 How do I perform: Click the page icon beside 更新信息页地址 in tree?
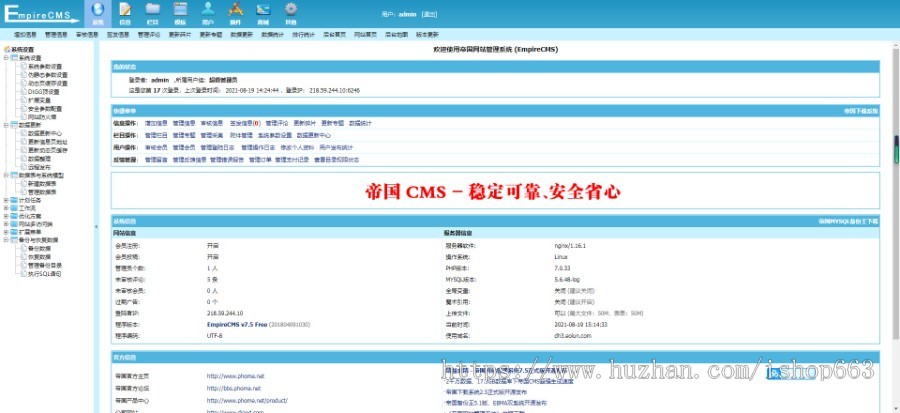point(24,142)
